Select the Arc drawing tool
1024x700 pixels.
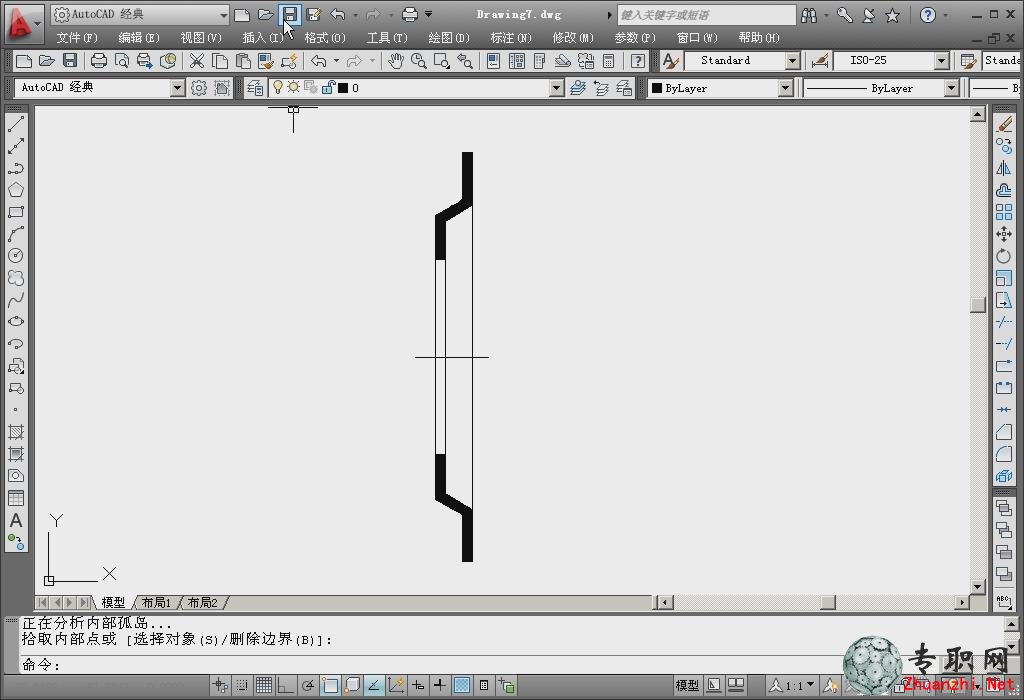[x=16, y=234]
